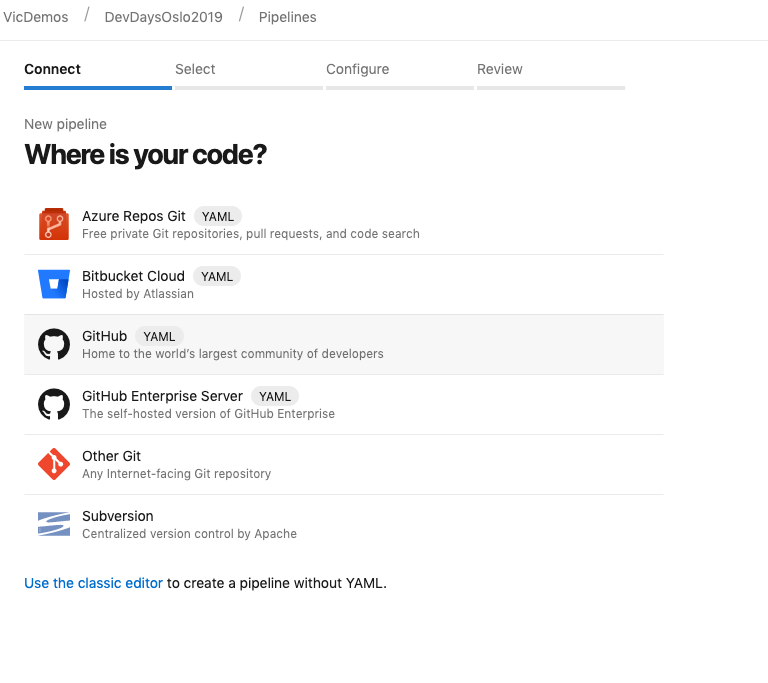This screenshot has width=768, height=683.
Task: Pick GitHub Enterprise Server title
Action: (162, 396)
